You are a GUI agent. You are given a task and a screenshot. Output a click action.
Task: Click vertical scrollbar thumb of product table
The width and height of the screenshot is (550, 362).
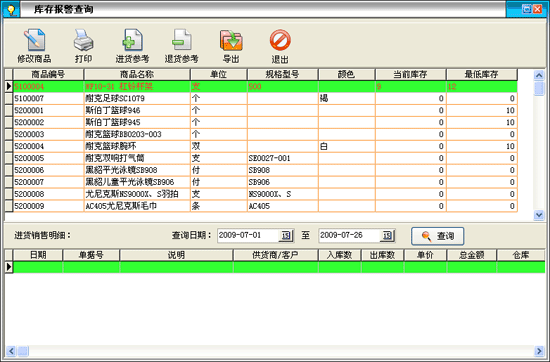point(539,88)
